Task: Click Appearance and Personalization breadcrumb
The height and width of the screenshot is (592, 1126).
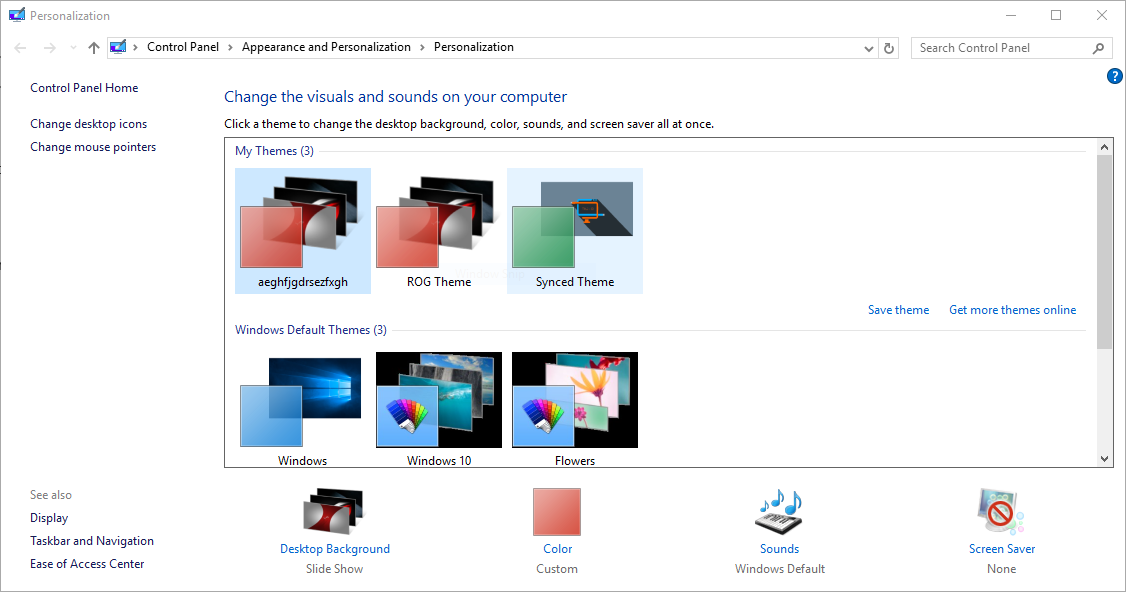Action: tap(326, 47)
